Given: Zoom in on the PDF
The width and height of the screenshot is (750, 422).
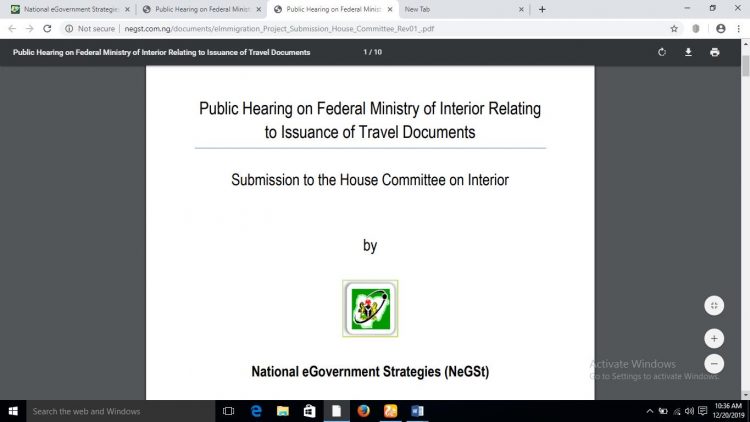Looking at the screenshot, I should coord(714,339).
